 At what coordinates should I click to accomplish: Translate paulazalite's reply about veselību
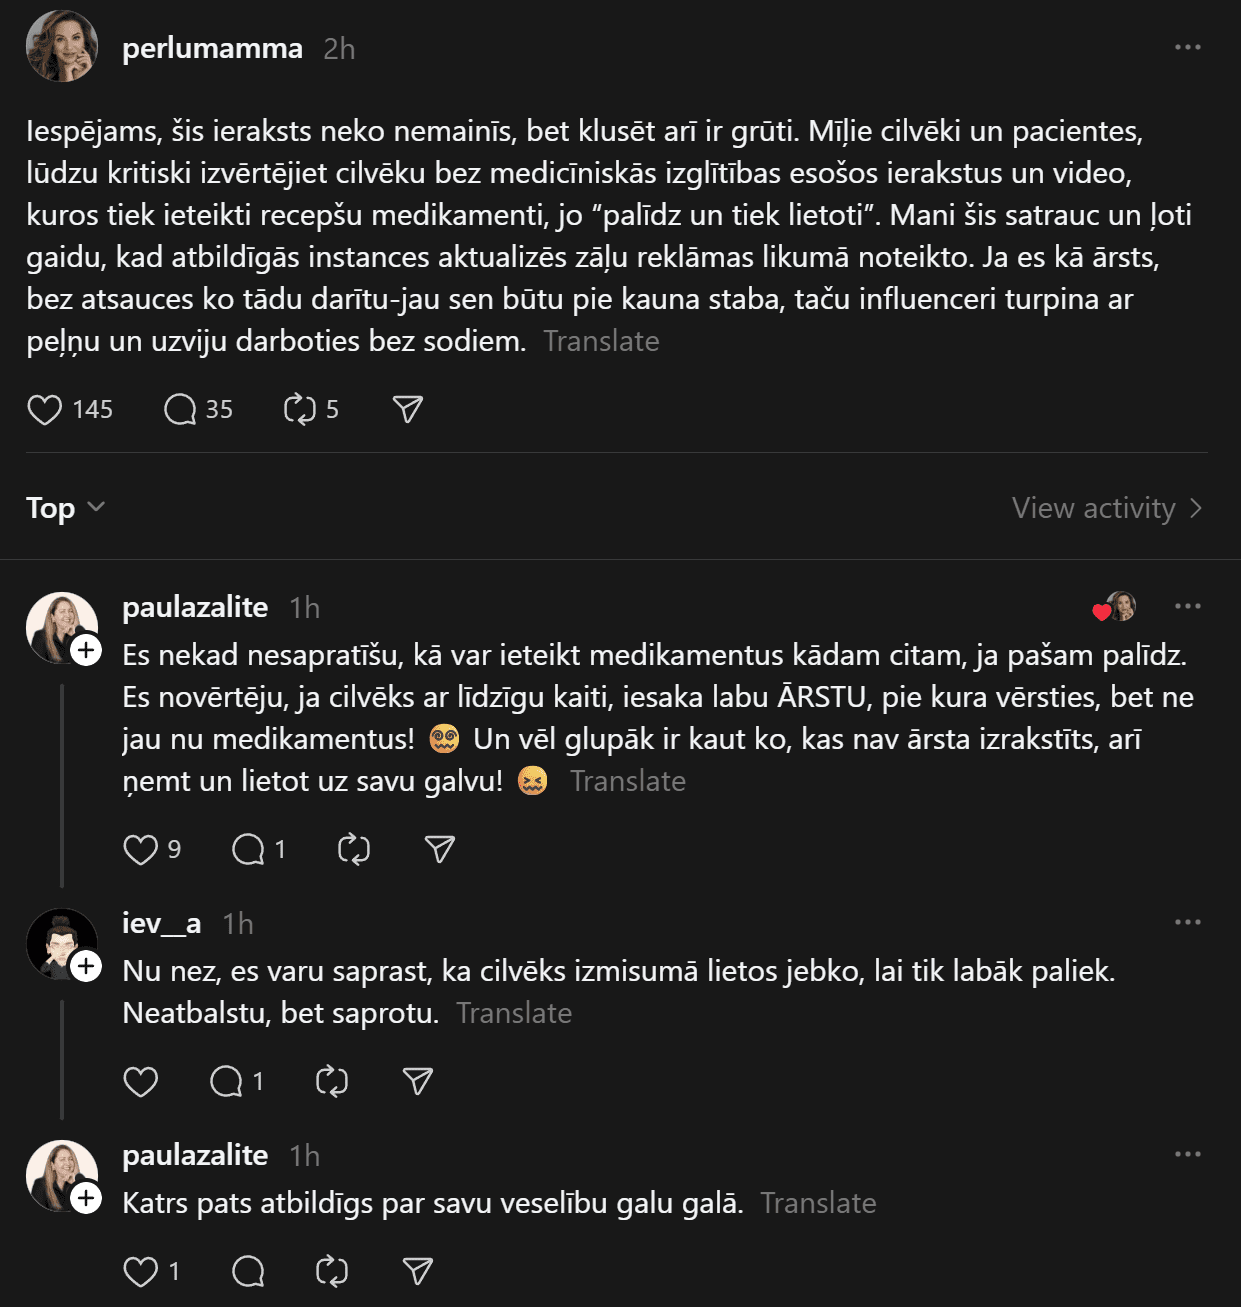[x=818, y=1203]
